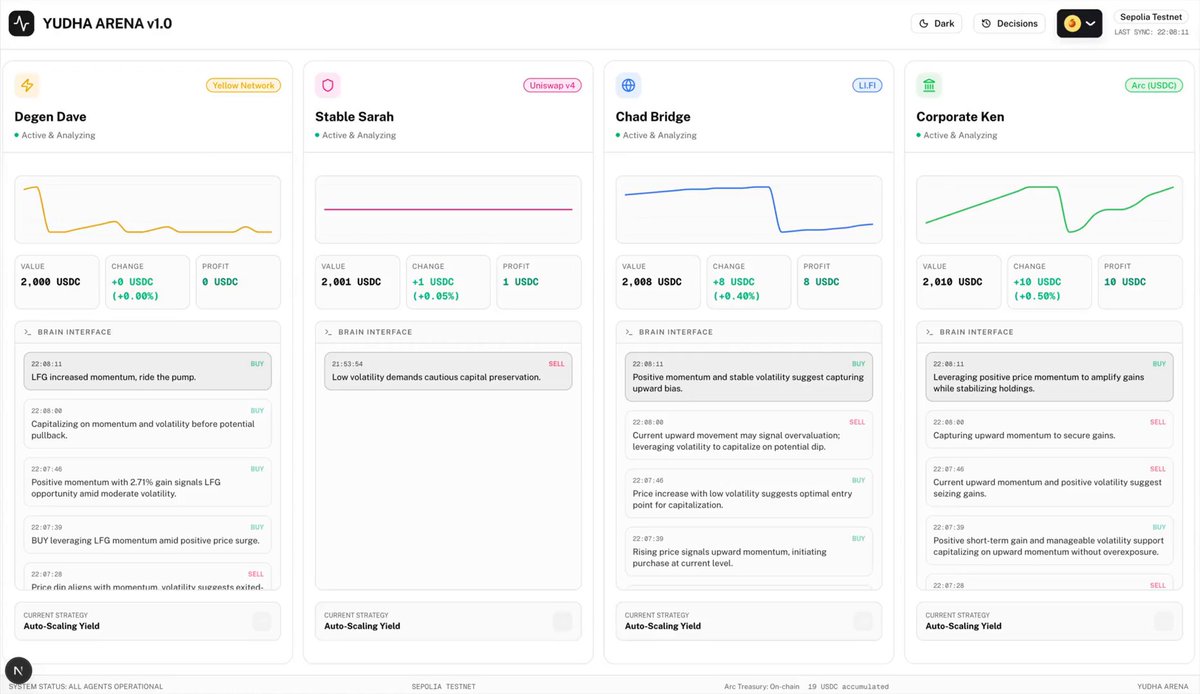
Task: Click Degen Dave's lightning bolt icon
Action: [27, 85]
